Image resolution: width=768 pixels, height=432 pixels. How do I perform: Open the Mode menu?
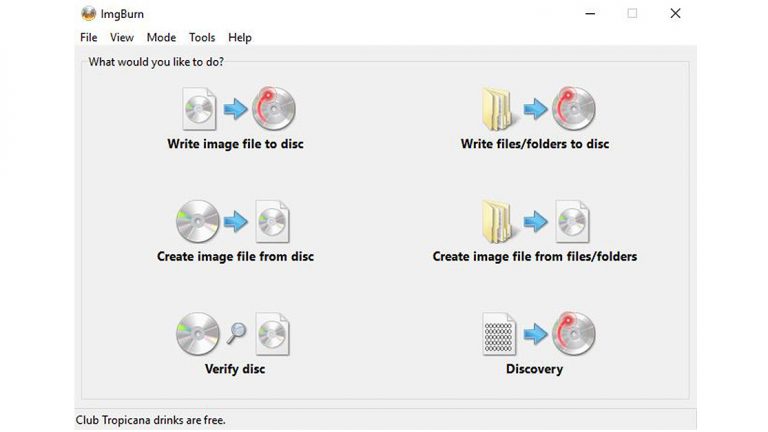point(161,38)
